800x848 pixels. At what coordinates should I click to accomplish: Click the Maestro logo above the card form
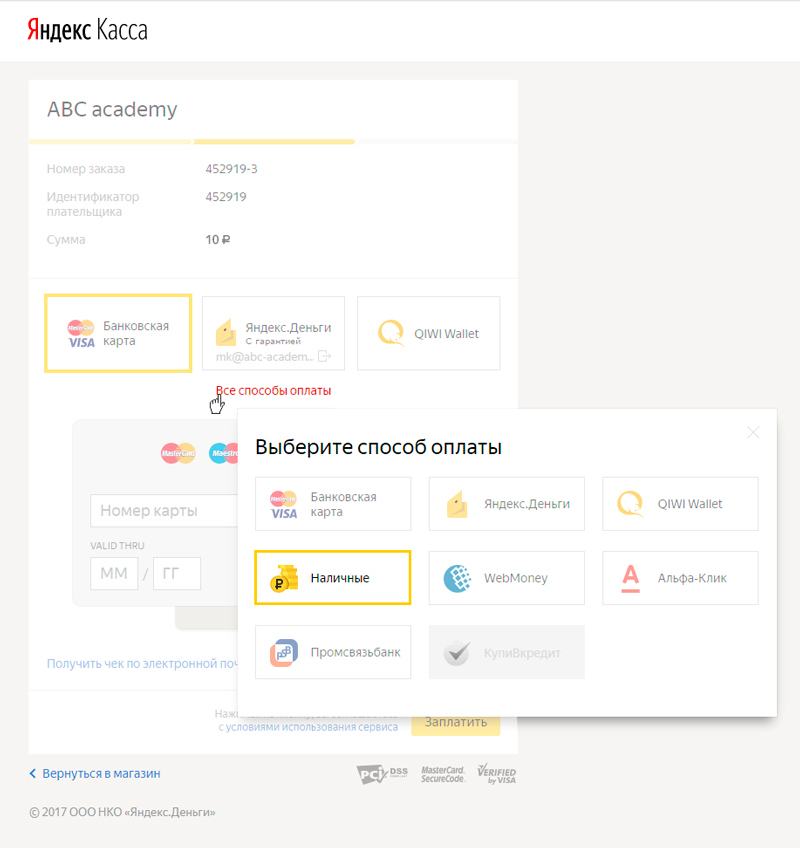223,453
